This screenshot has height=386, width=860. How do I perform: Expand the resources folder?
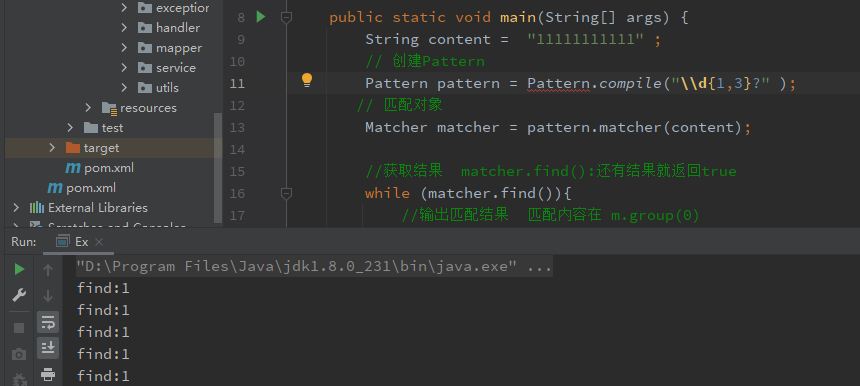coord(88,107)
